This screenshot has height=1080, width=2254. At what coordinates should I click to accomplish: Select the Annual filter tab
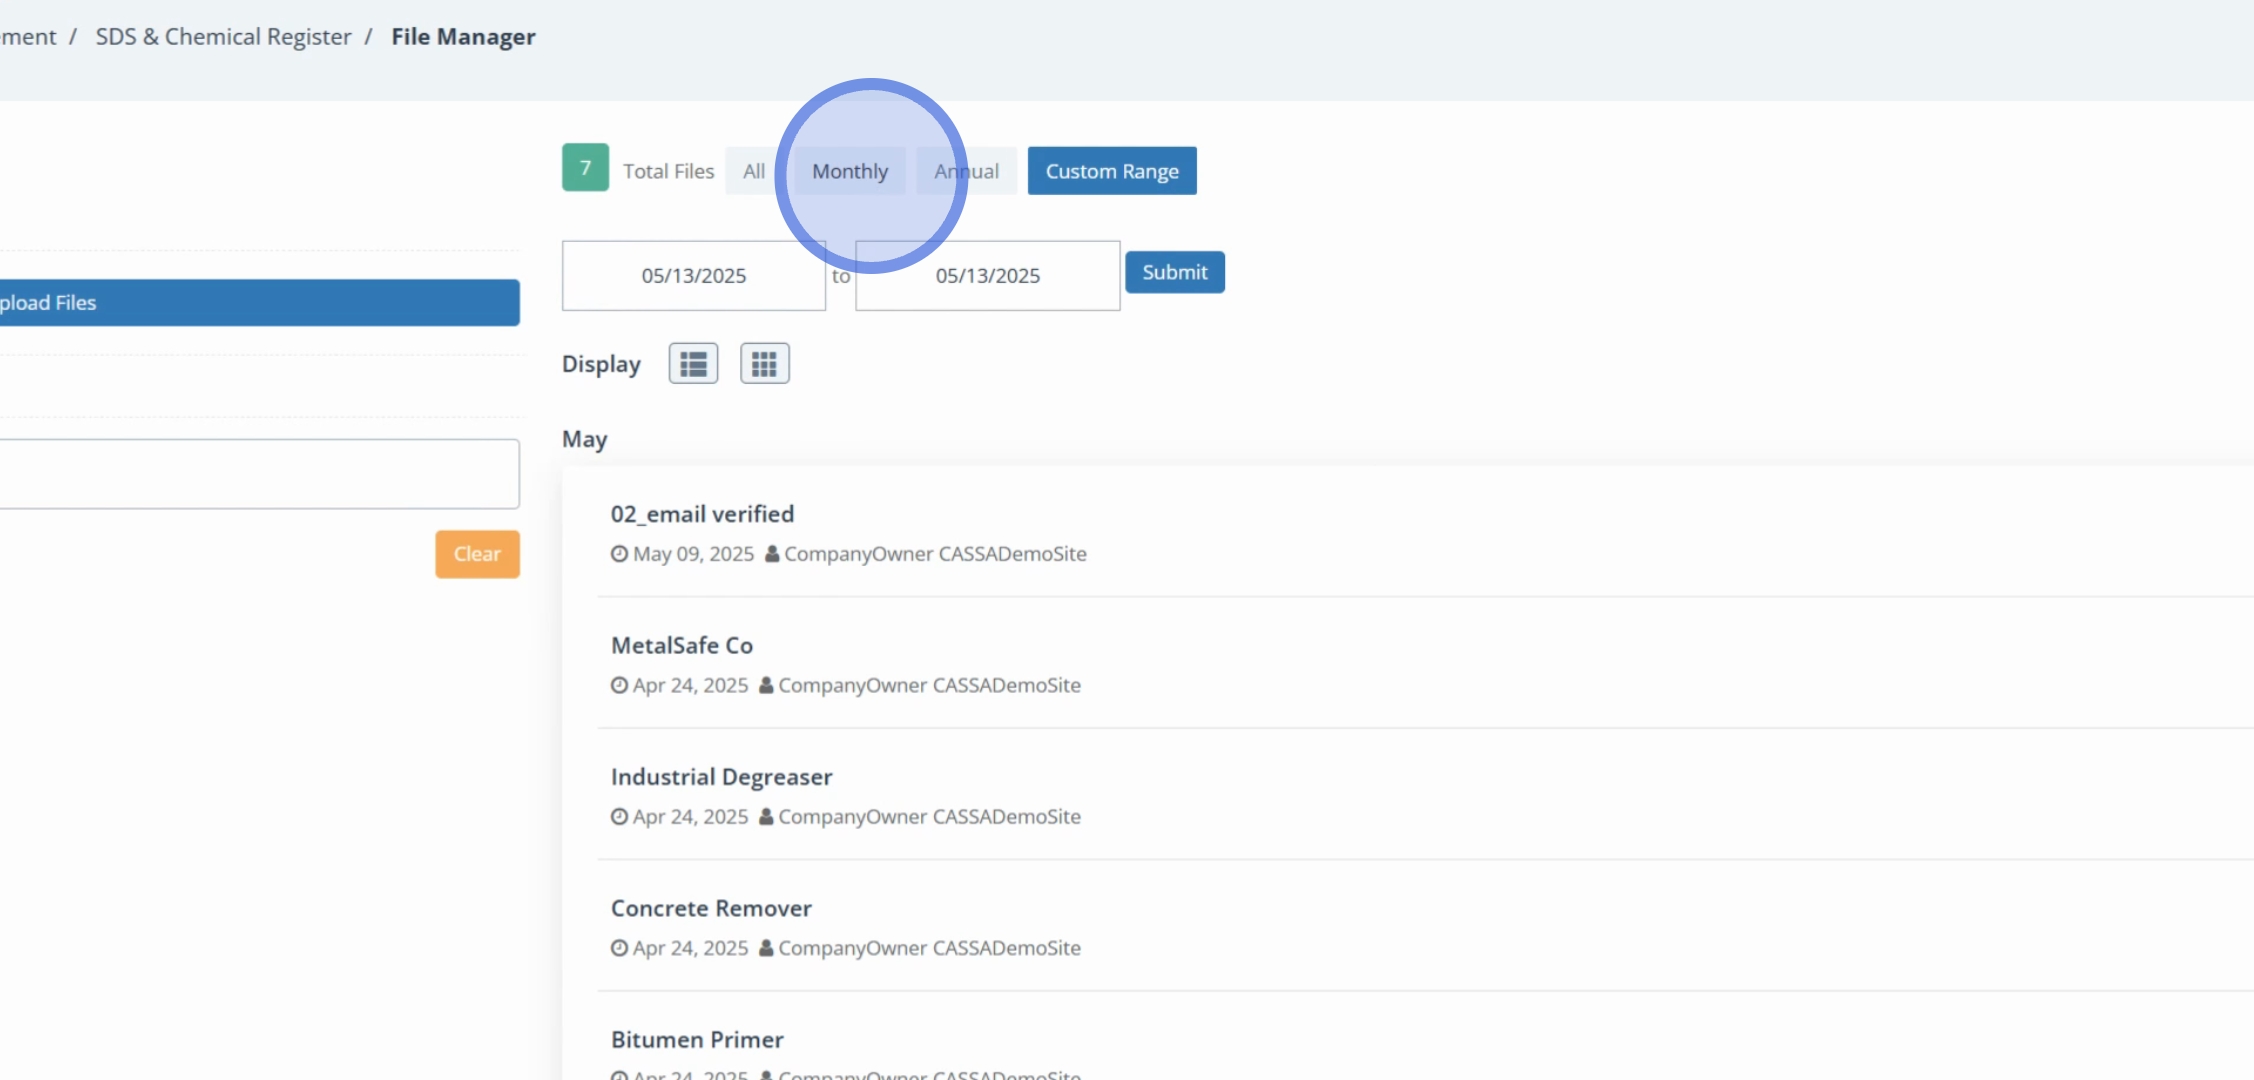pyautogui.click(x=966, y=171)
